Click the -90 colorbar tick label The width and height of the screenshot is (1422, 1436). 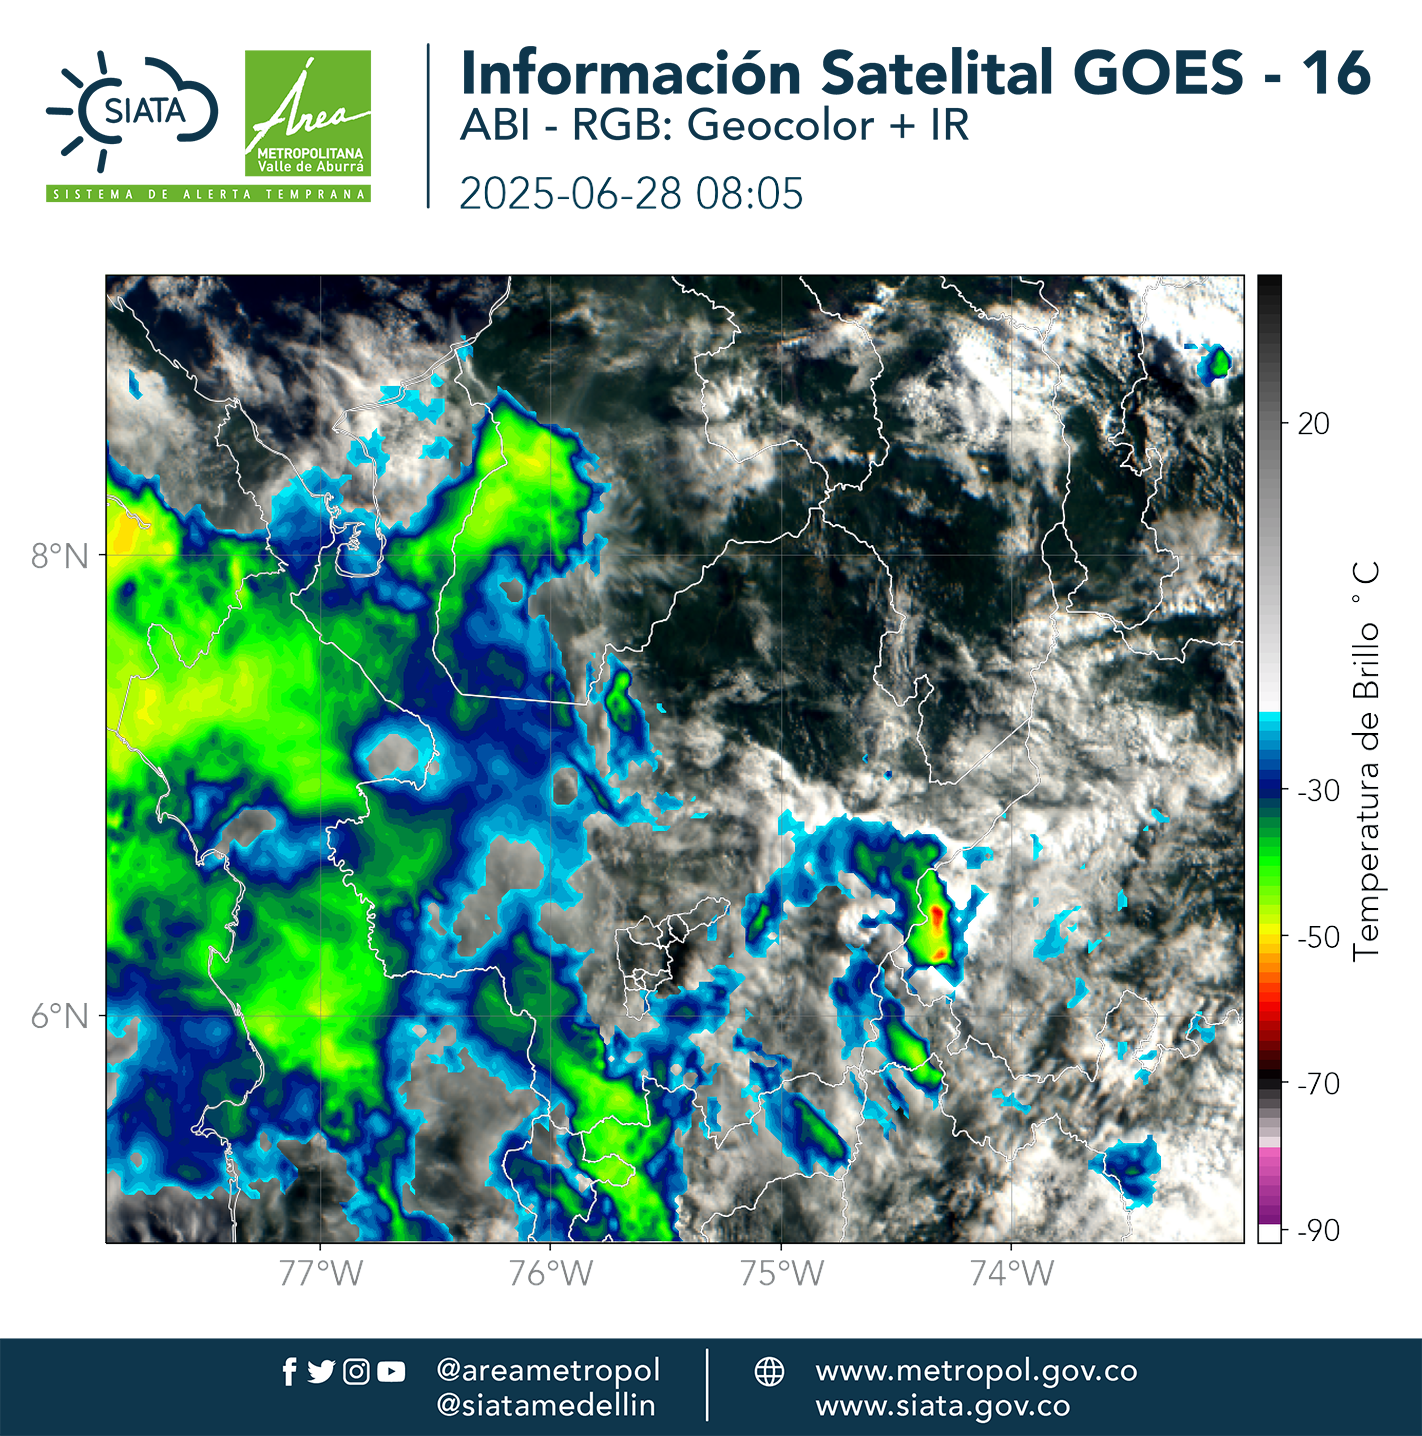(x=1318, y=1231)
